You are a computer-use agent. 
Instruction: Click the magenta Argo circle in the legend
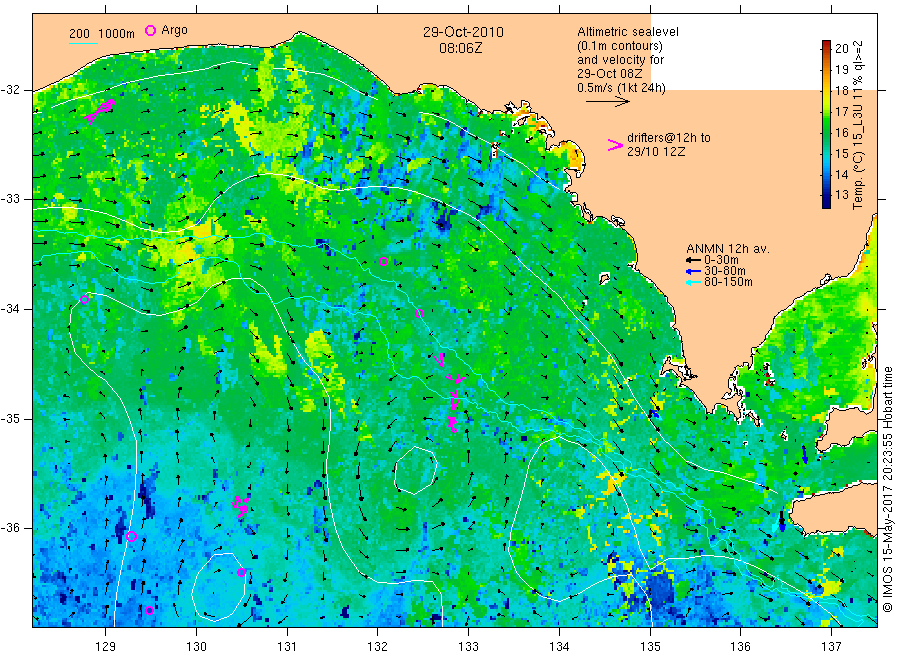[150, 30]
